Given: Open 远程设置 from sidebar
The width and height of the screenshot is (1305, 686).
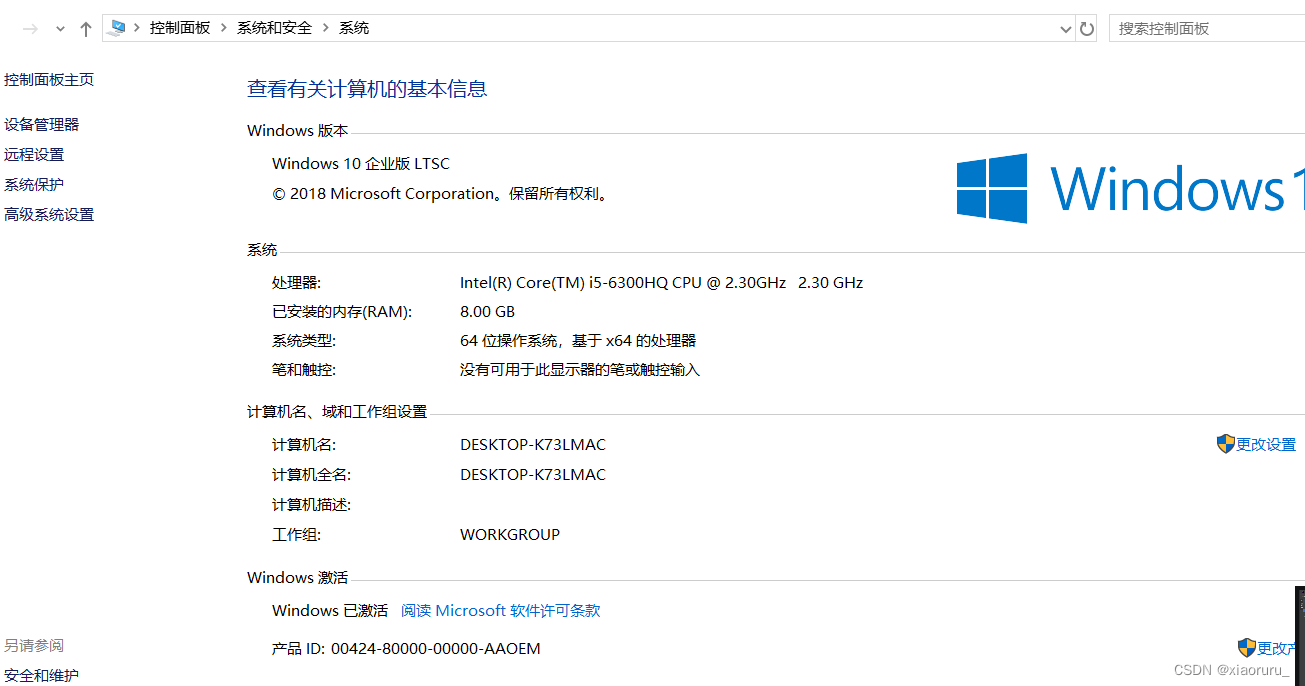Looking at the screenshot, I should tap(34, 155).
